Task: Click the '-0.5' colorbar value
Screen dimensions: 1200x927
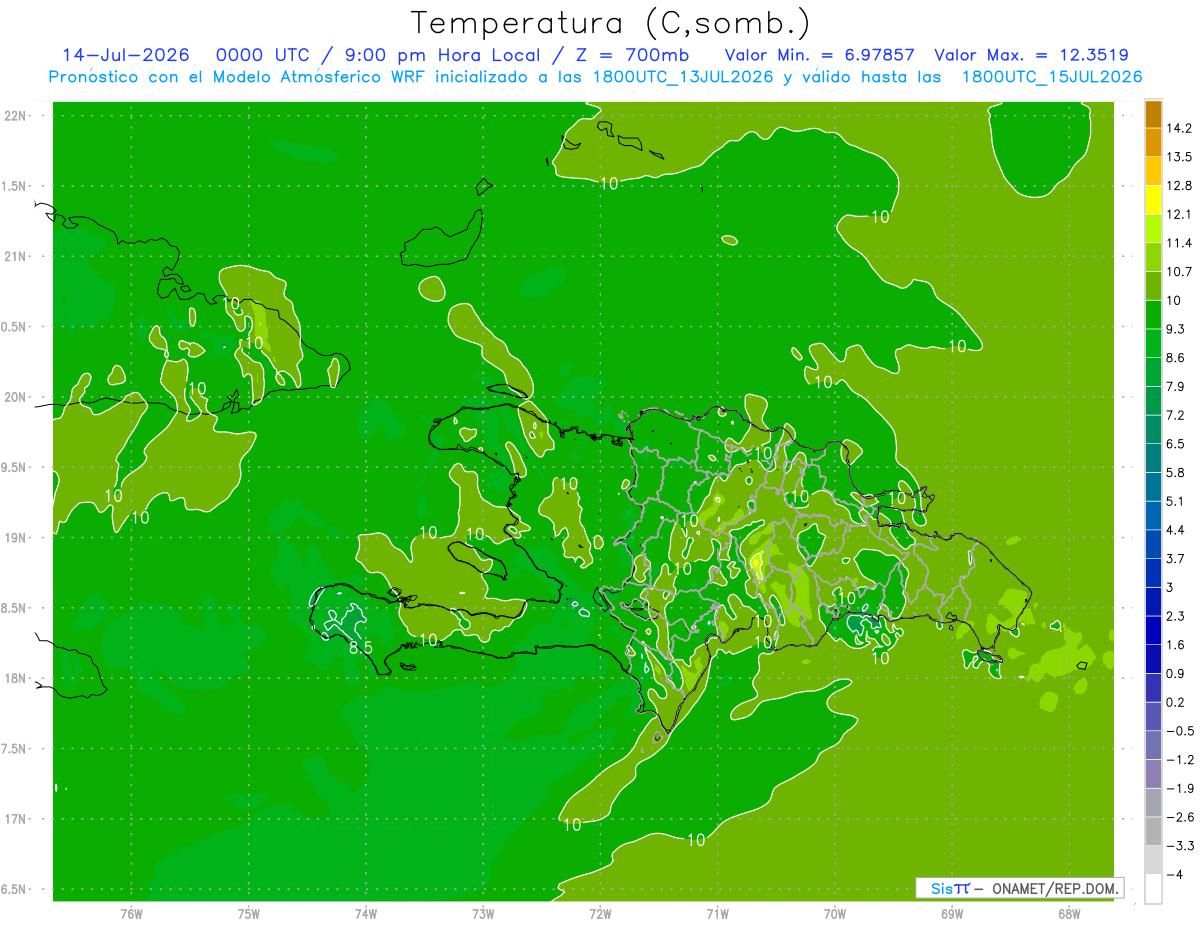Action: (x=1180, y=731)
